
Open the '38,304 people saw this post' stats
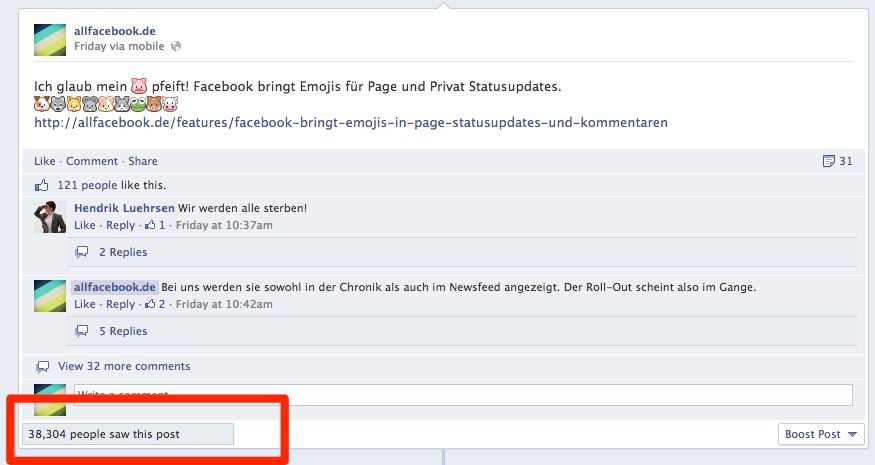tap(128, 434)
